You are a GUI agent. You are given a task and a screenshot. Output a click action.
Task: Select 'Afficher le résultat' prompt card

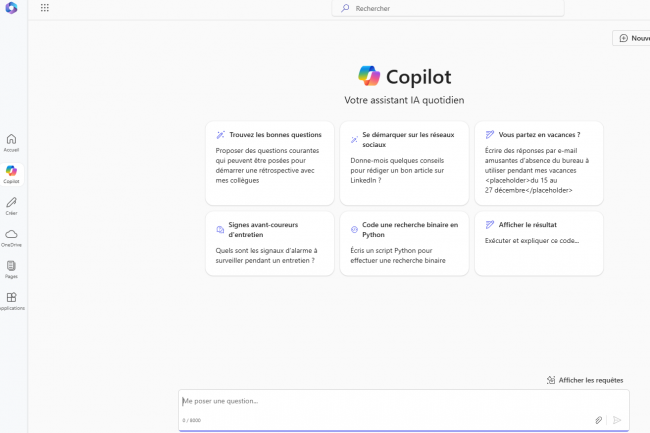[x=539, y=243]
